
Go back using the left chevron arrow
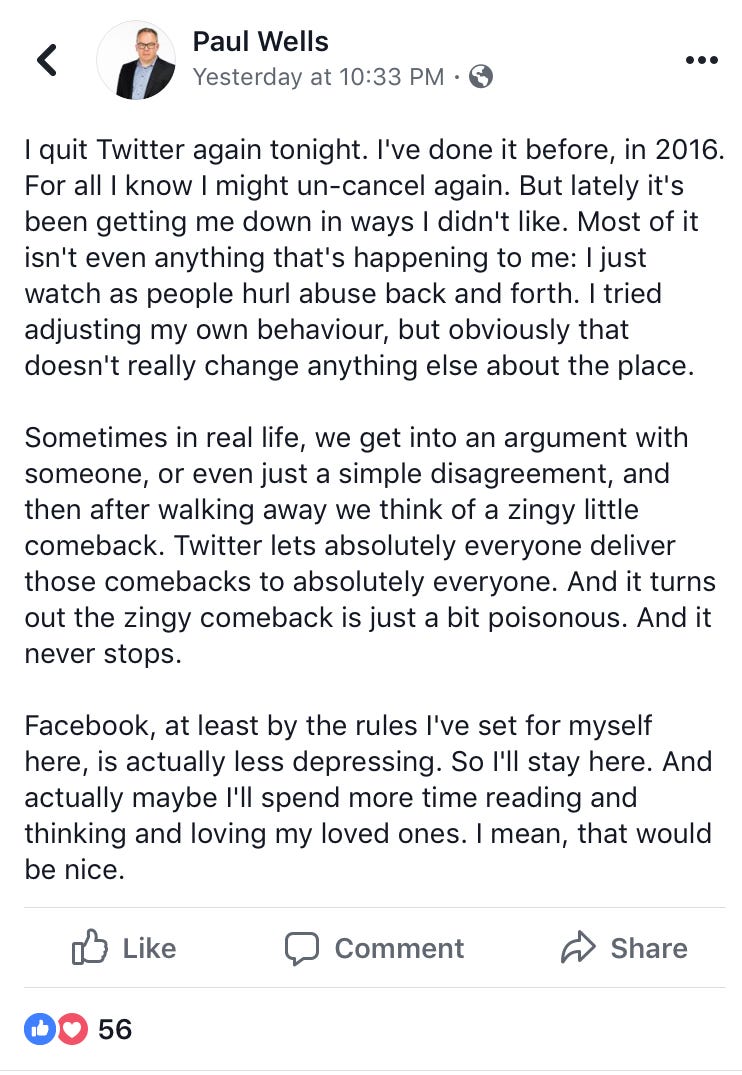tap(47, 60)
